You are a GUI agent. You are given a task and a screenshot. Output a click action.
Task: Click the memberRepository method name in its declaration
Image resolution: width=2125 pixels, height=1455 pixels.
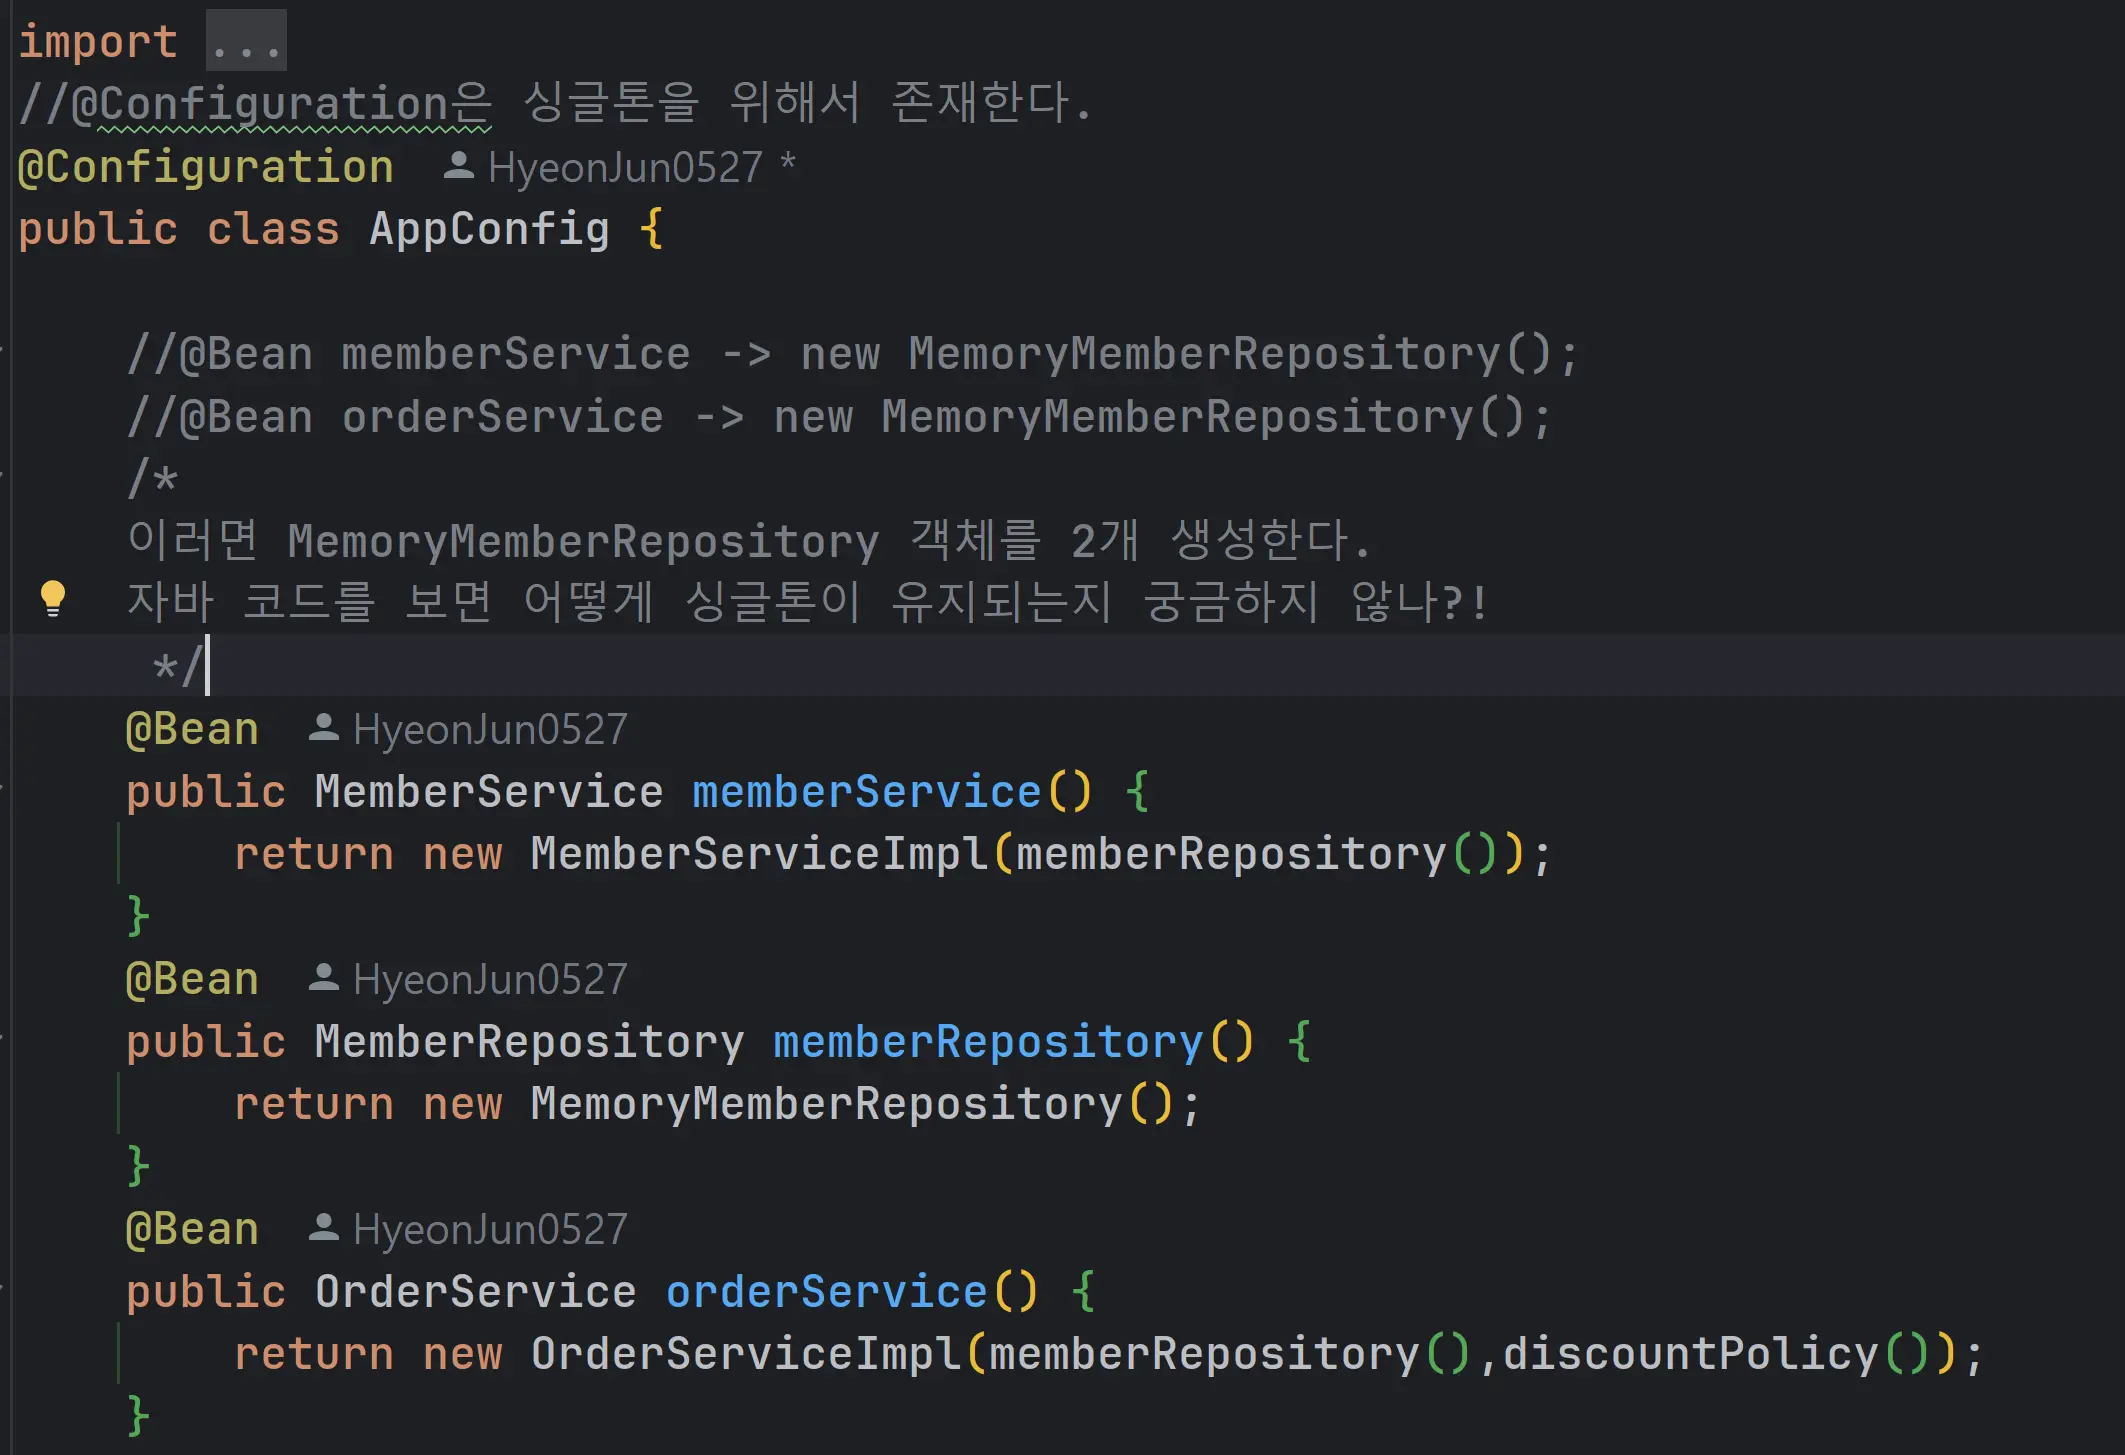988,1042
